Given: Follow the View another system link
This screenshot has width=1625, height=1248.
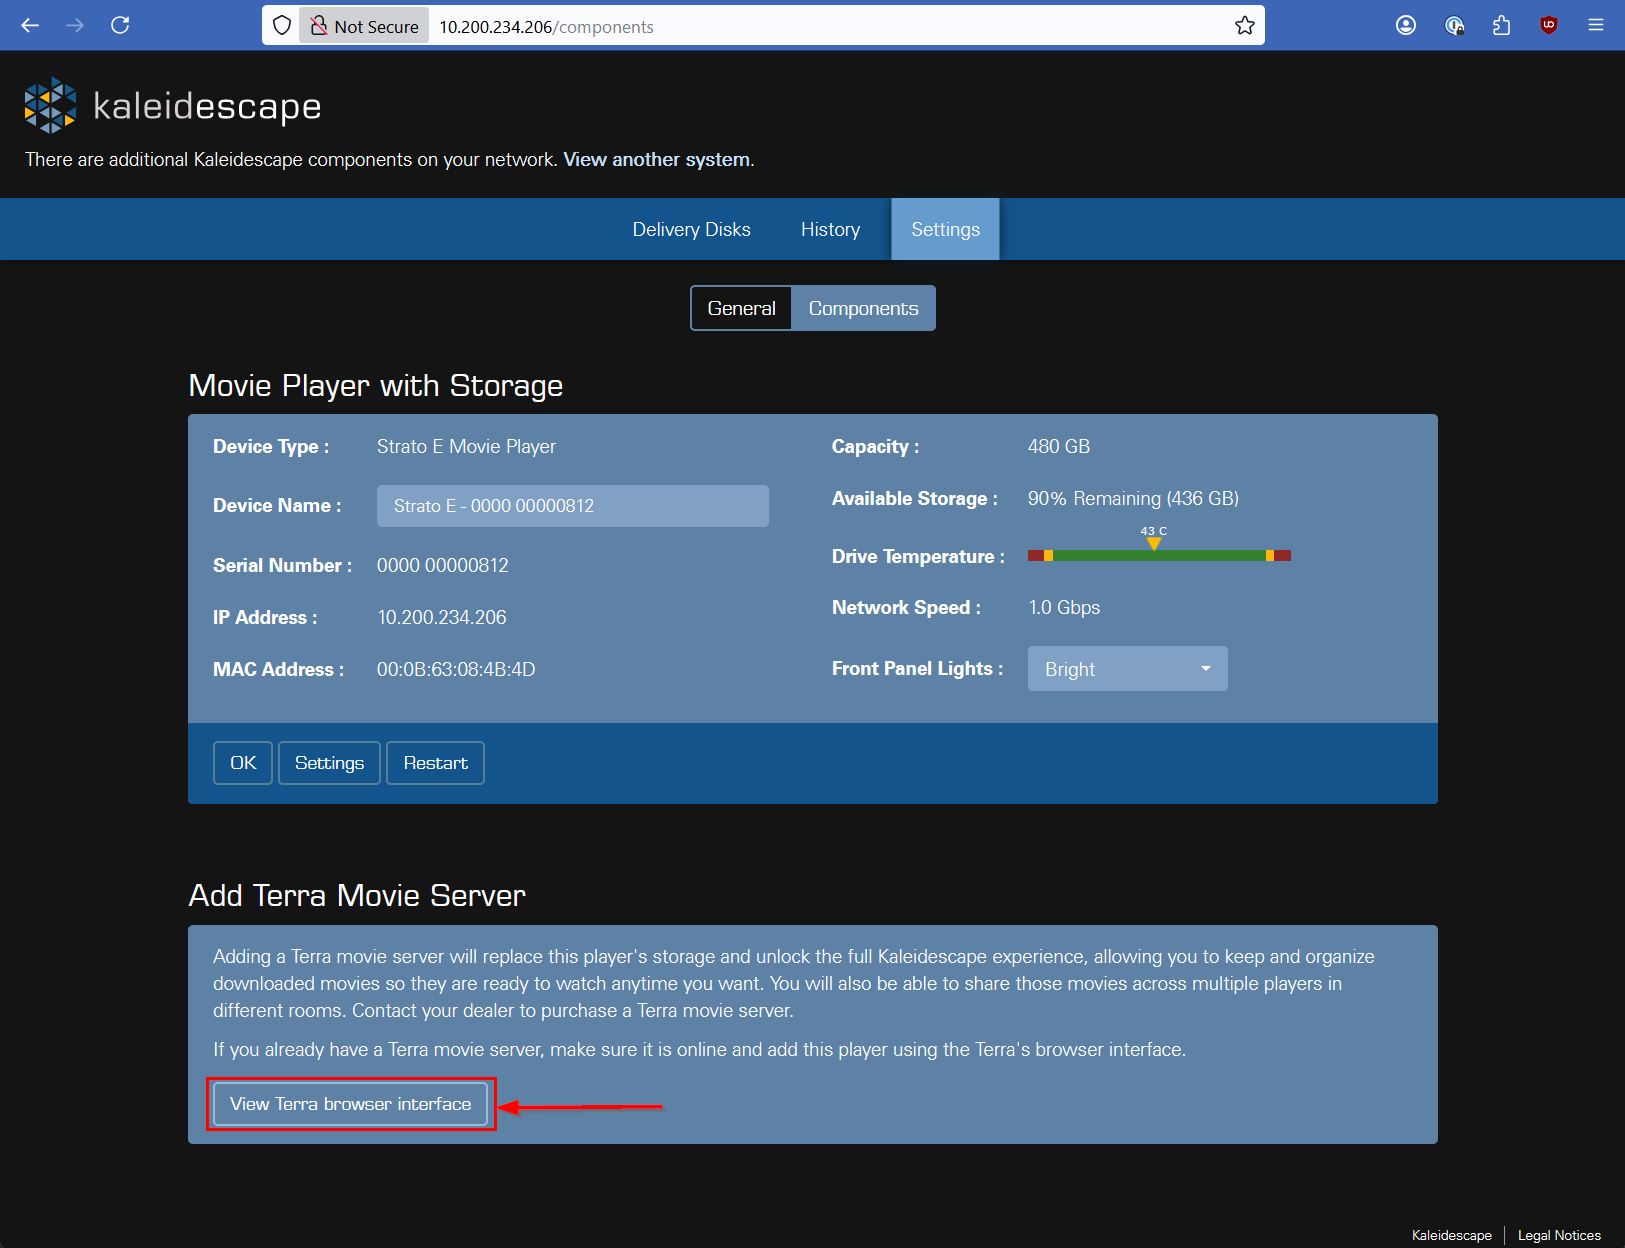Looking at the screenshot, I should point(657,160).
